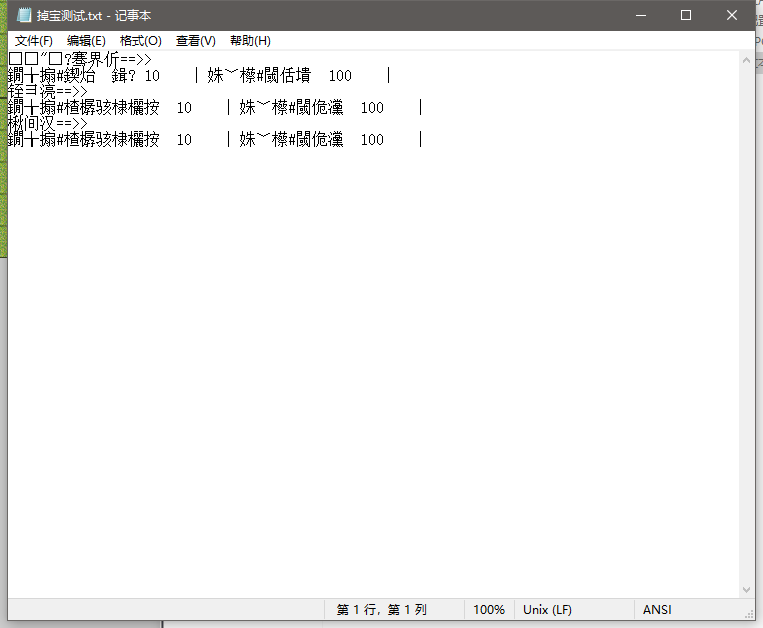Click the resize grip in status bar corner
The image size is (763, 628).
pos(749,614)
